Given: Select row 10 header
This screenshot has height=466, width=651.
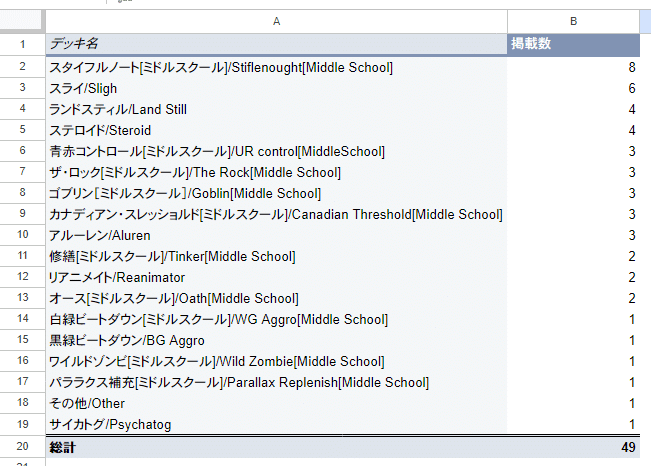Looking at the screenshot, I should point(22,235).
